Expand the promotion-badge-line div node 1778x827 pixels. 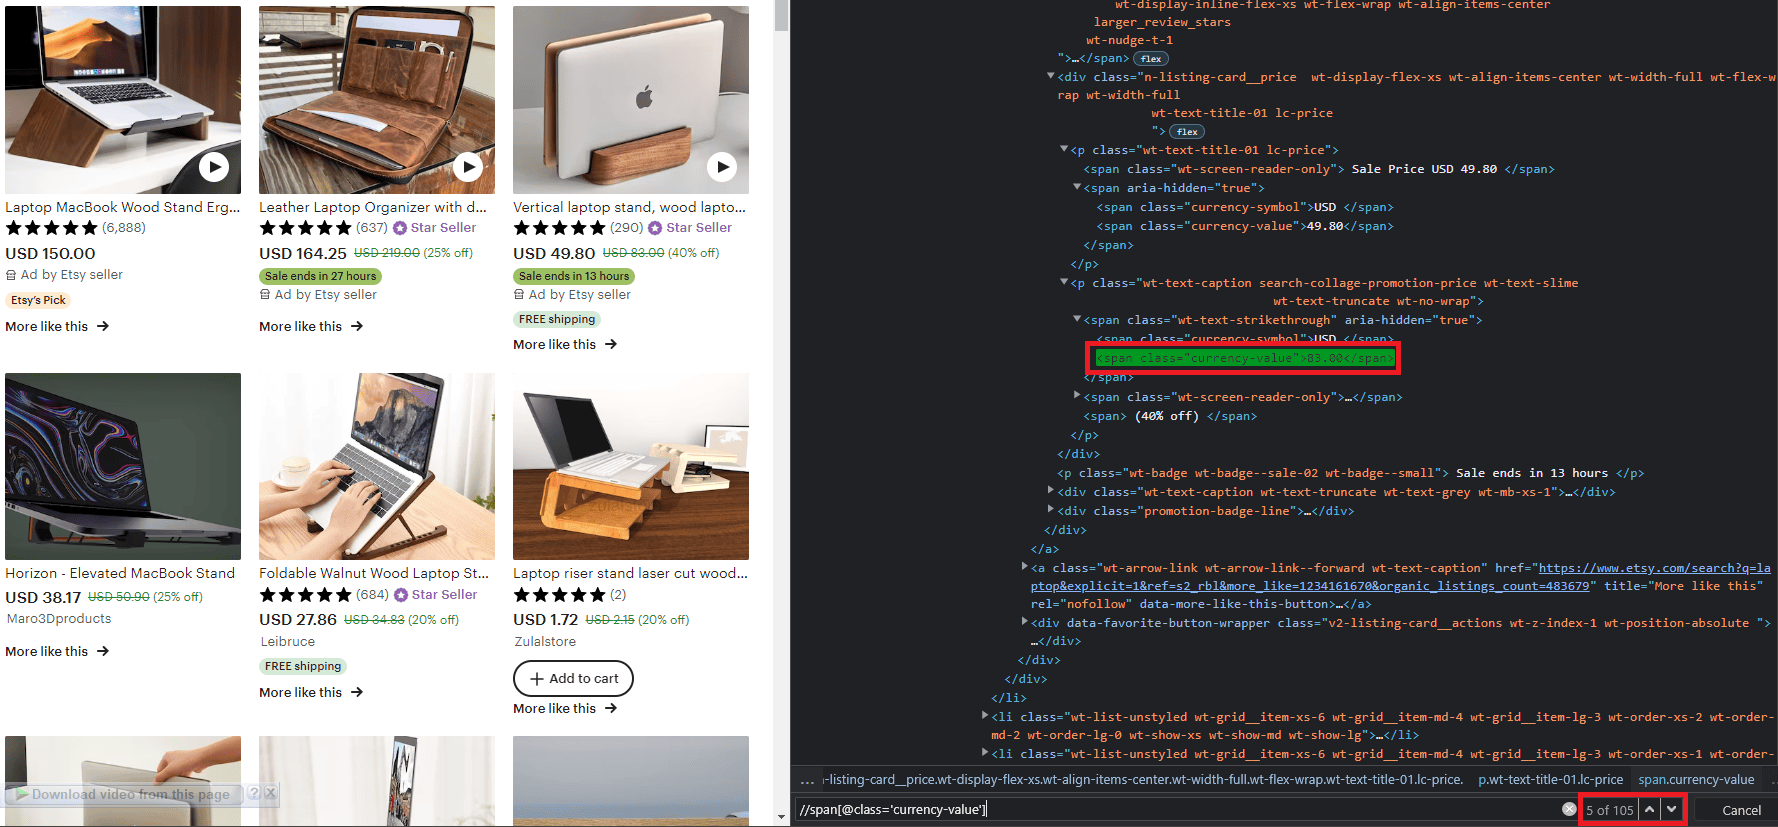(x=1050, y=510)
